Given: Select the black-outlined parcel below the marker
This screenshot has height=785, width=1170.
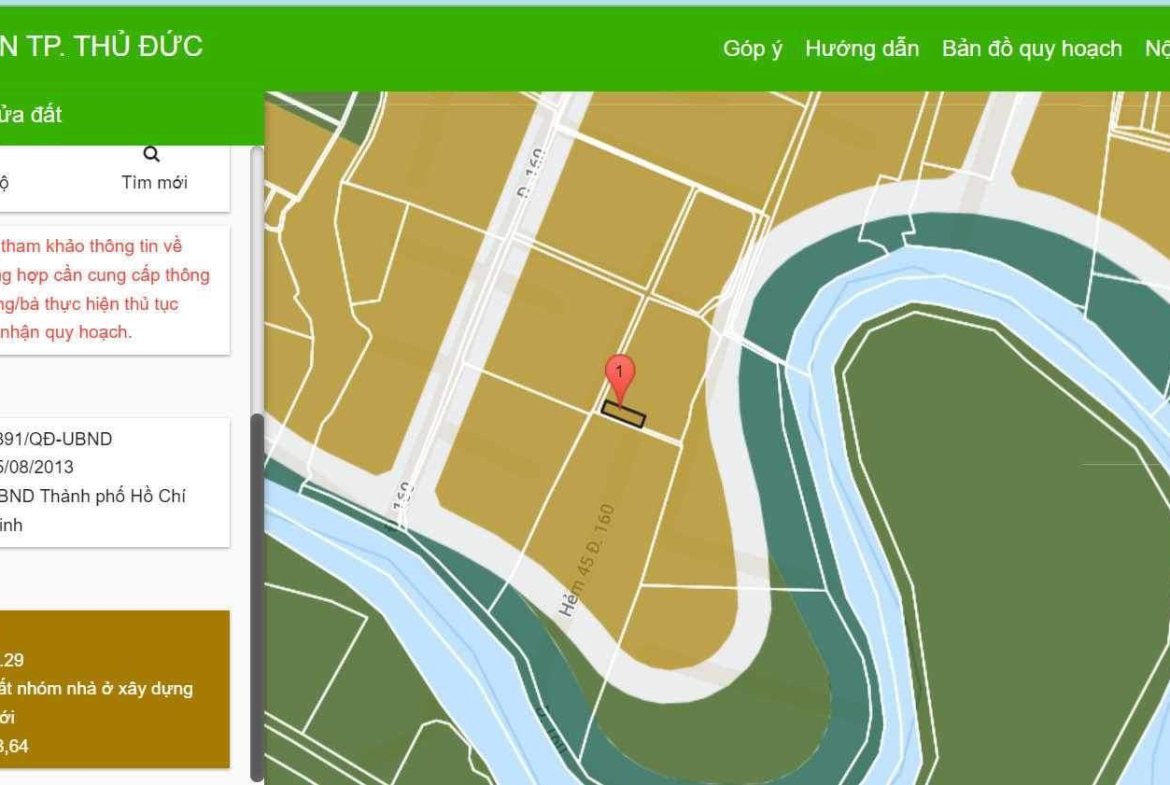Looking at the screenshot, I should (x=623, y=414).
